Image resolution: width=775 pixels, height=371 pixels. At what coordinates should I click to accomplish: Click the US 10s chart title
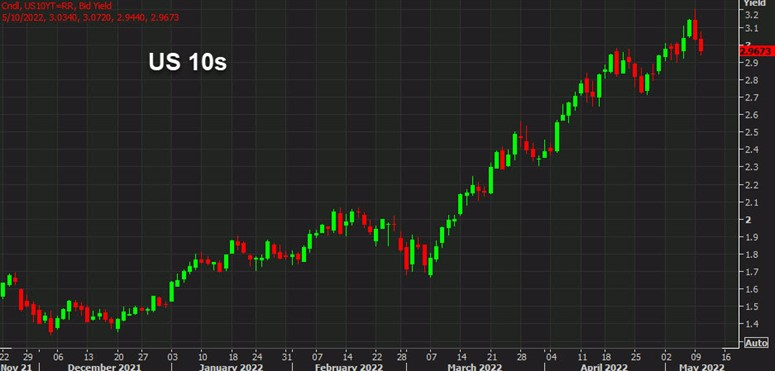(188, 63)
